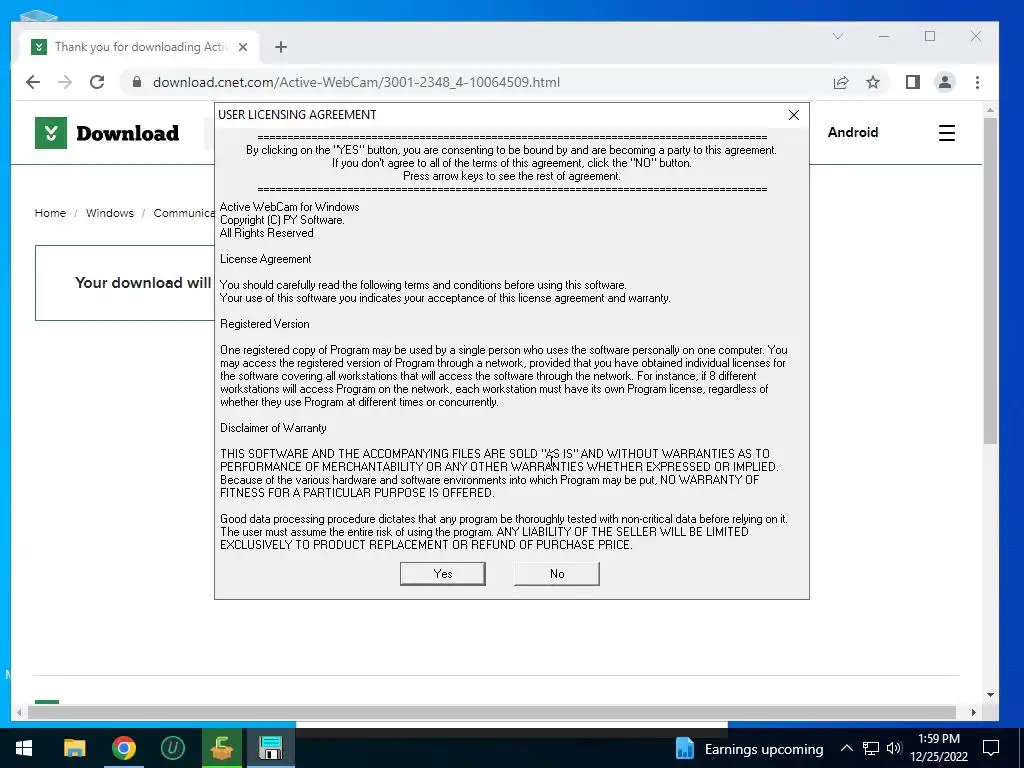Click the 'Registered Version' heading text
1024x768 pixels.
coord(264,324)
